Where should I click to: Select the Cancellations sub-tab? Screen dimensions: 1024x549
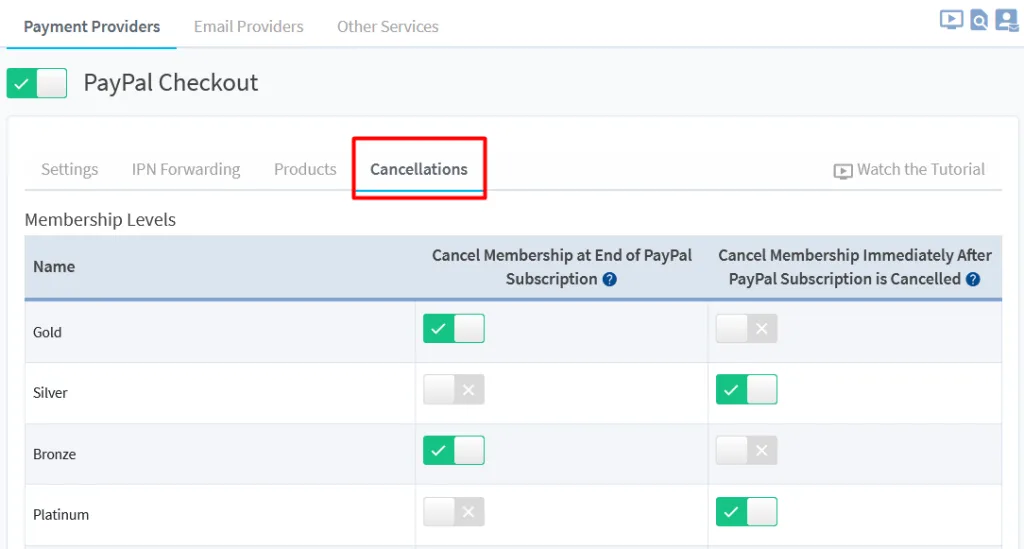click(x=419, y=170)
